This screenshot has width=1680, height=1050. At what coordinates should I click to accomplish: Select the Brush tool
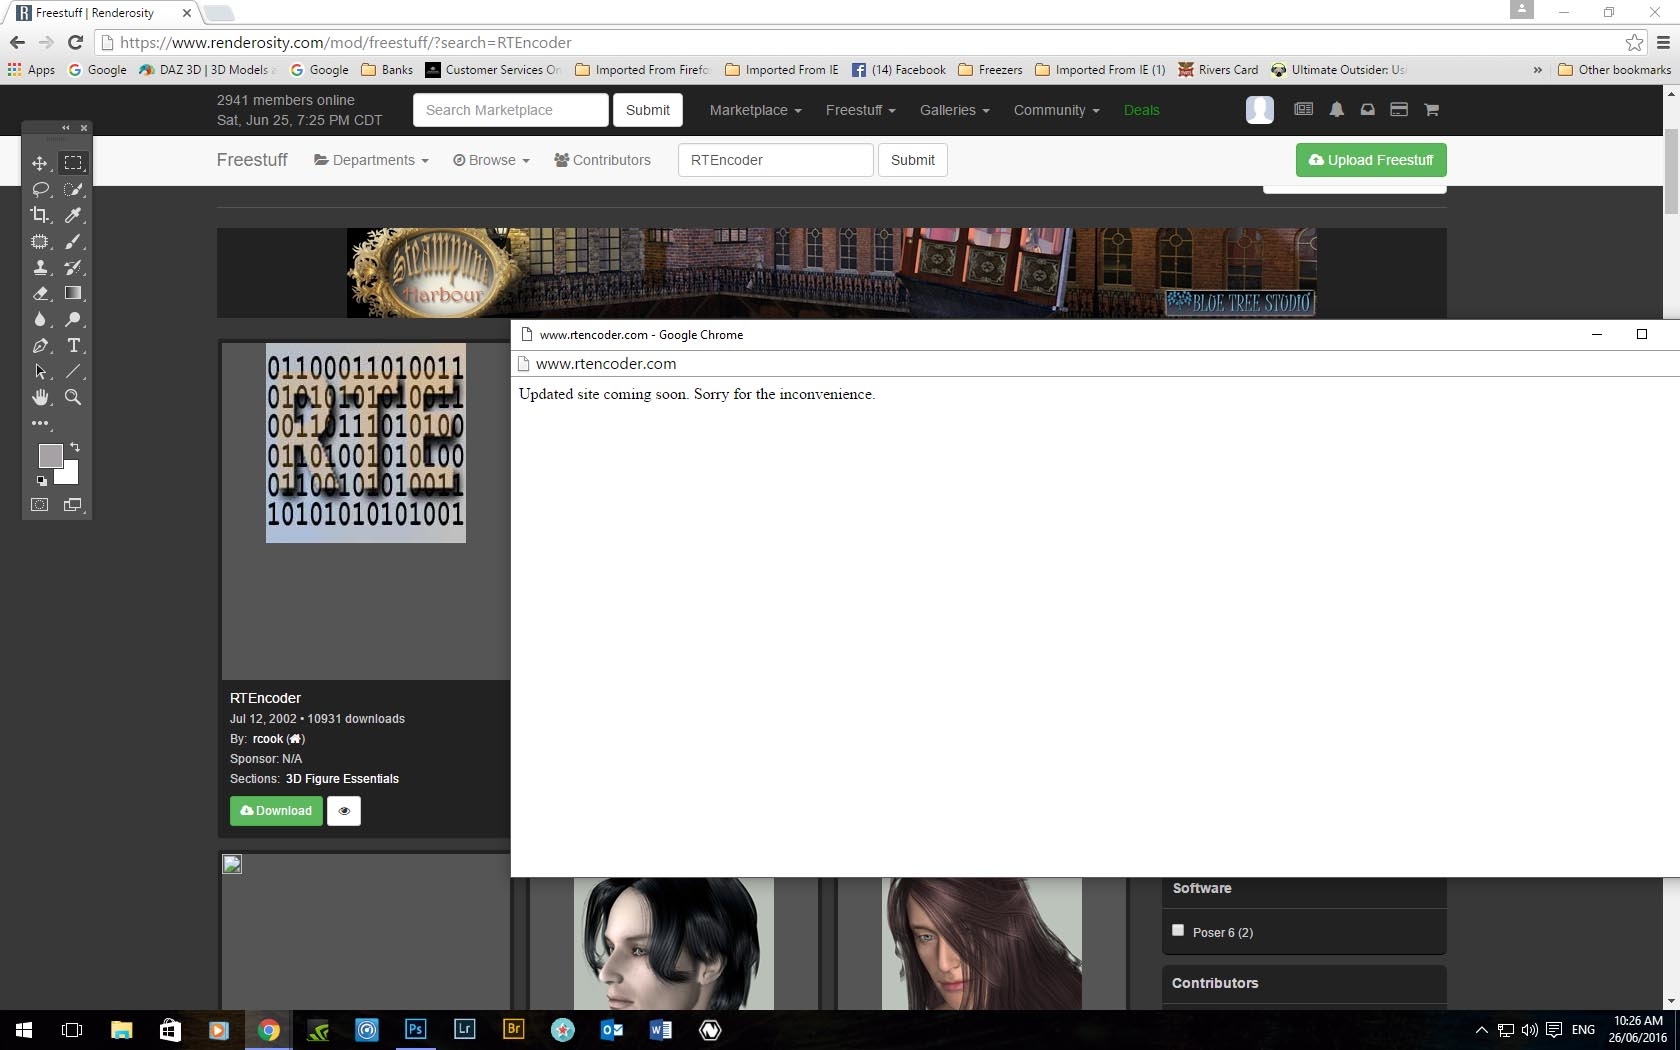click(73, 241)
